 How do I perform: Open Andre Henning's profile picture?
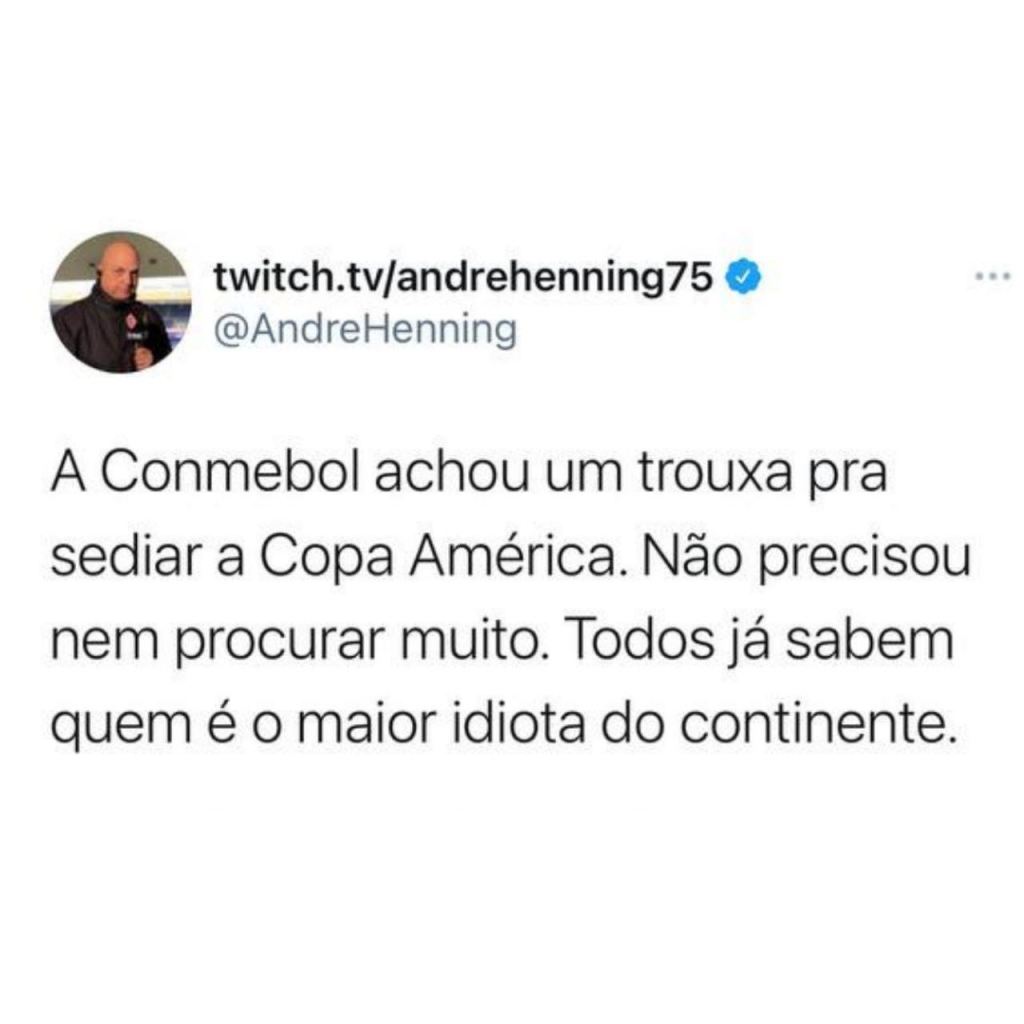[121, 302]
